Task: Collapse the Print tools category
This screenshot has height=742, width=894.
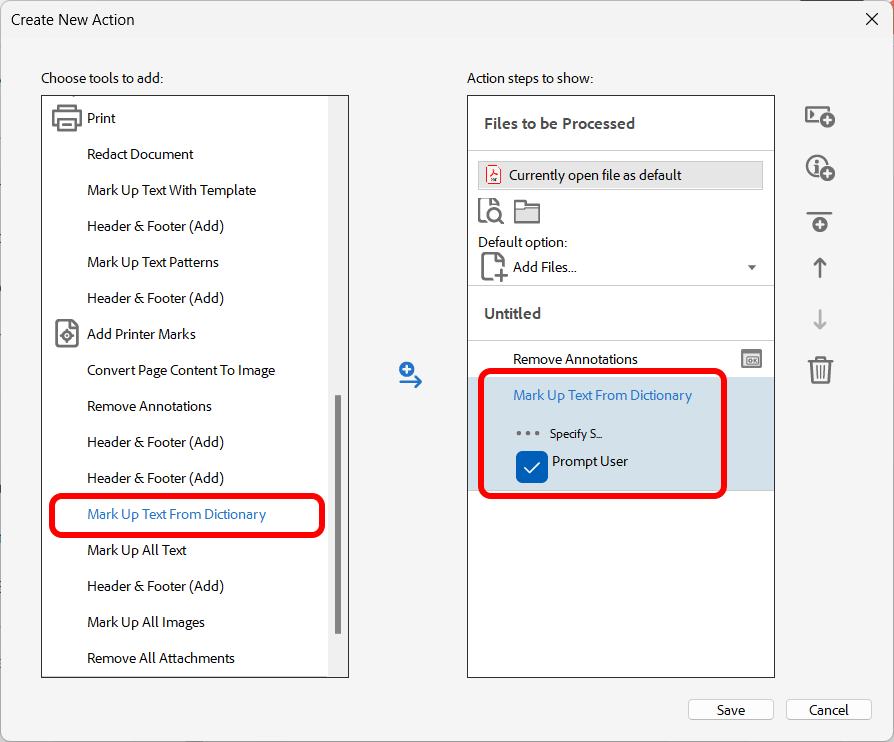Action: [66, 118]
